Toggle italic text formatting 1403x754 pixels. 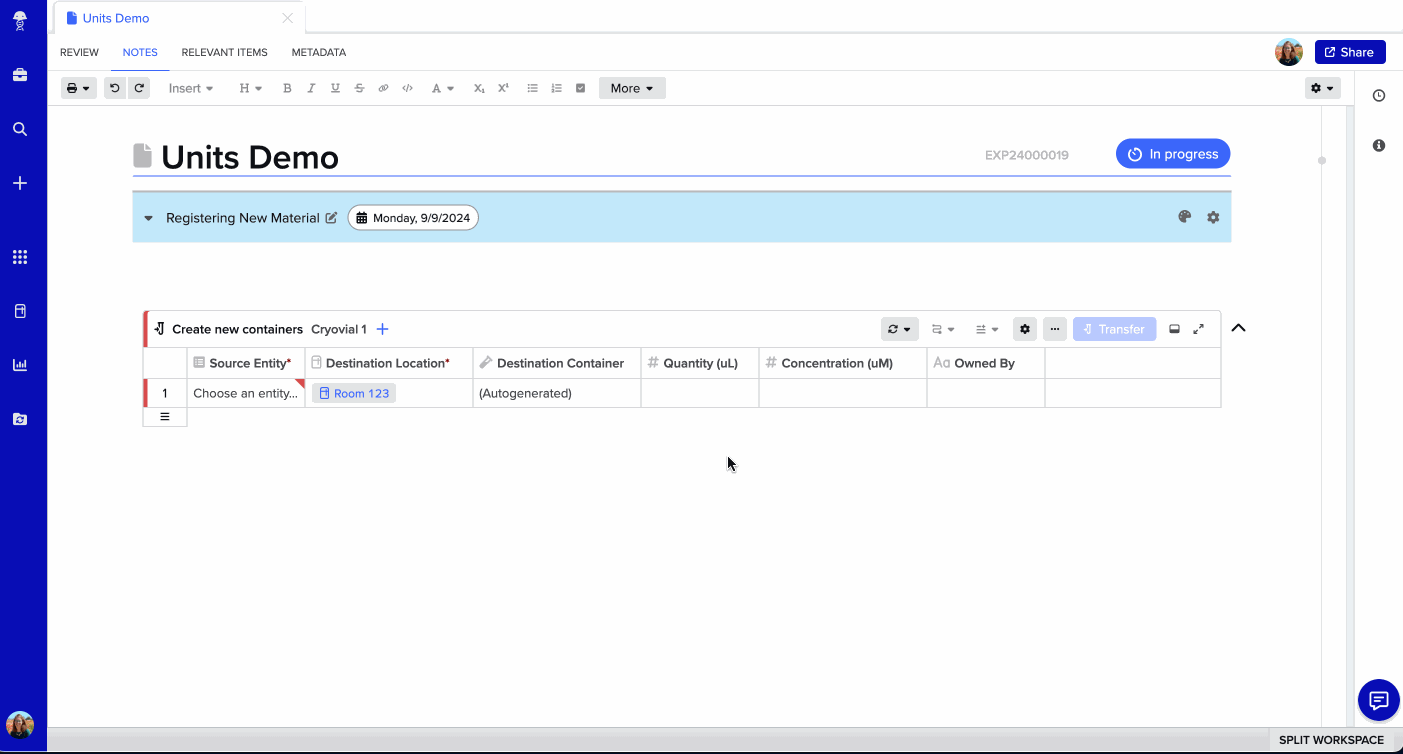tap(311, 88)
